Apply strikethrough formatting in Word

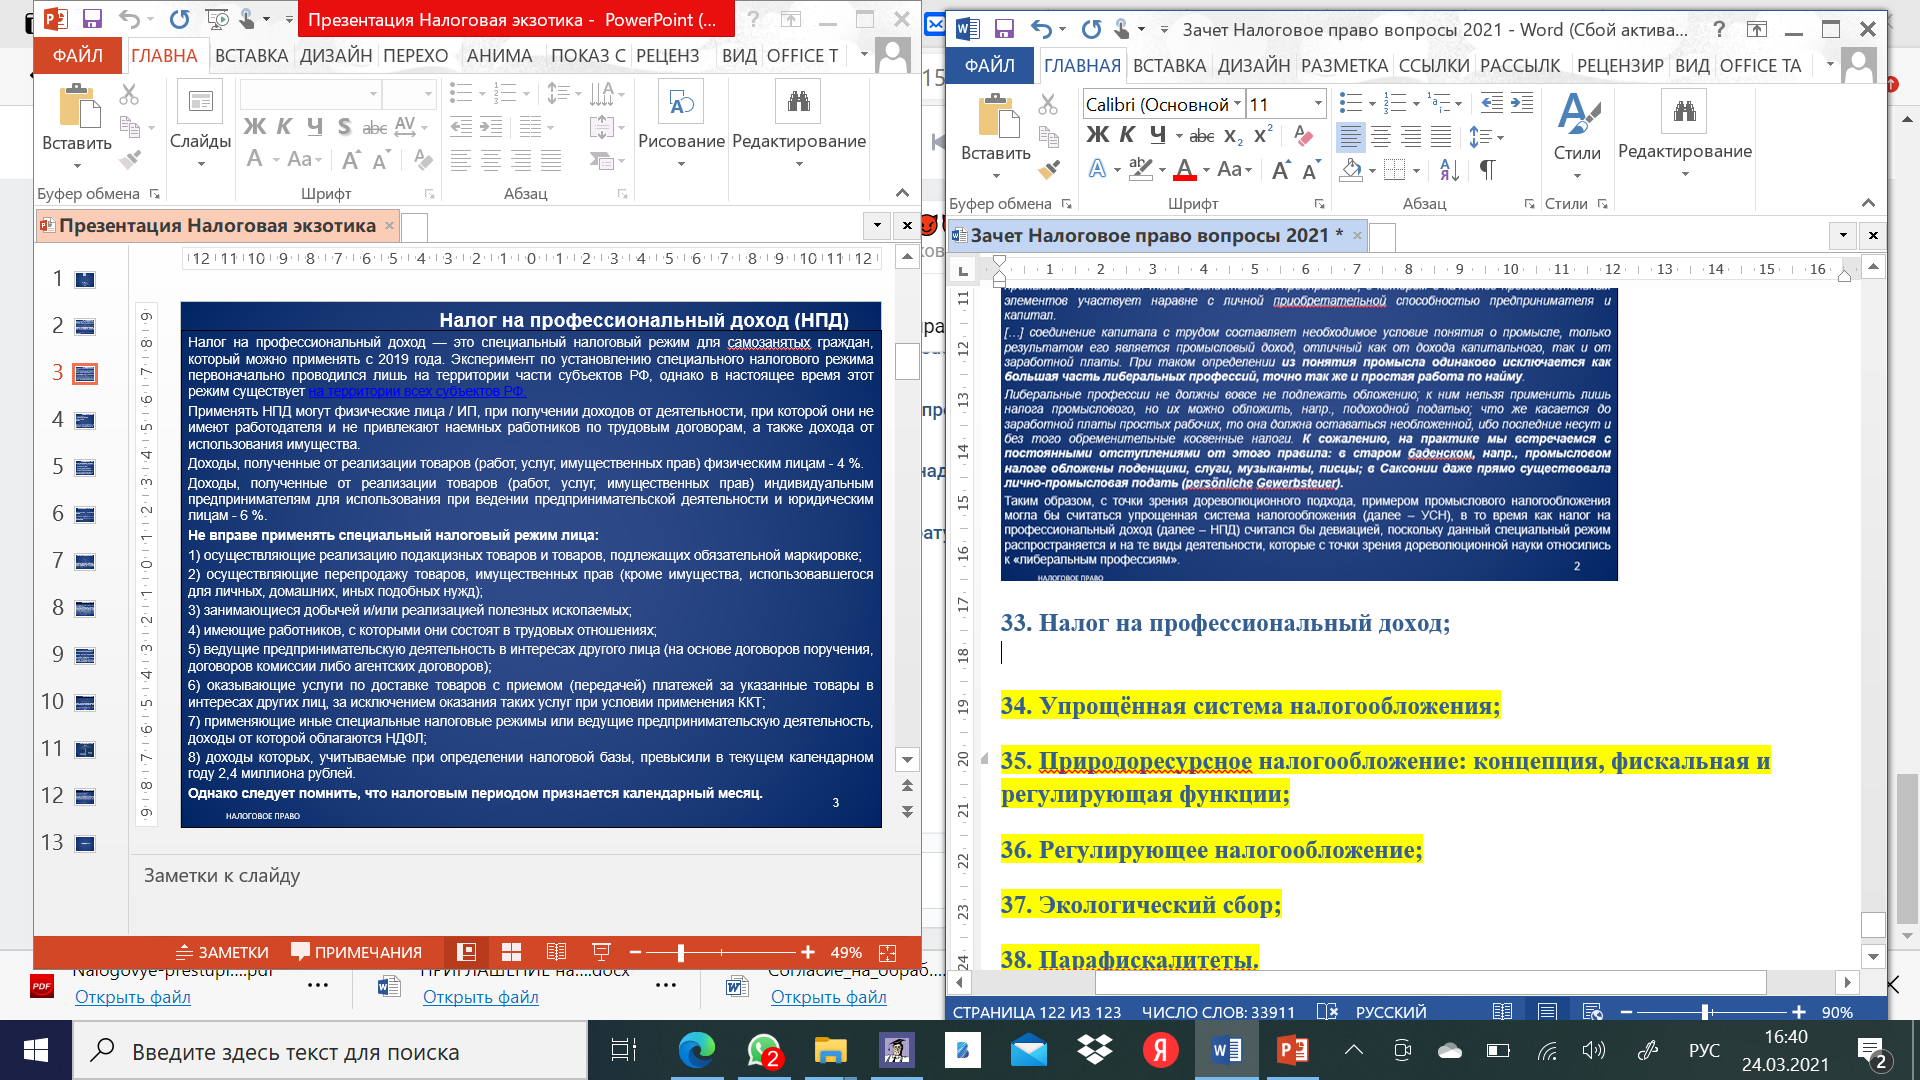1202,135
